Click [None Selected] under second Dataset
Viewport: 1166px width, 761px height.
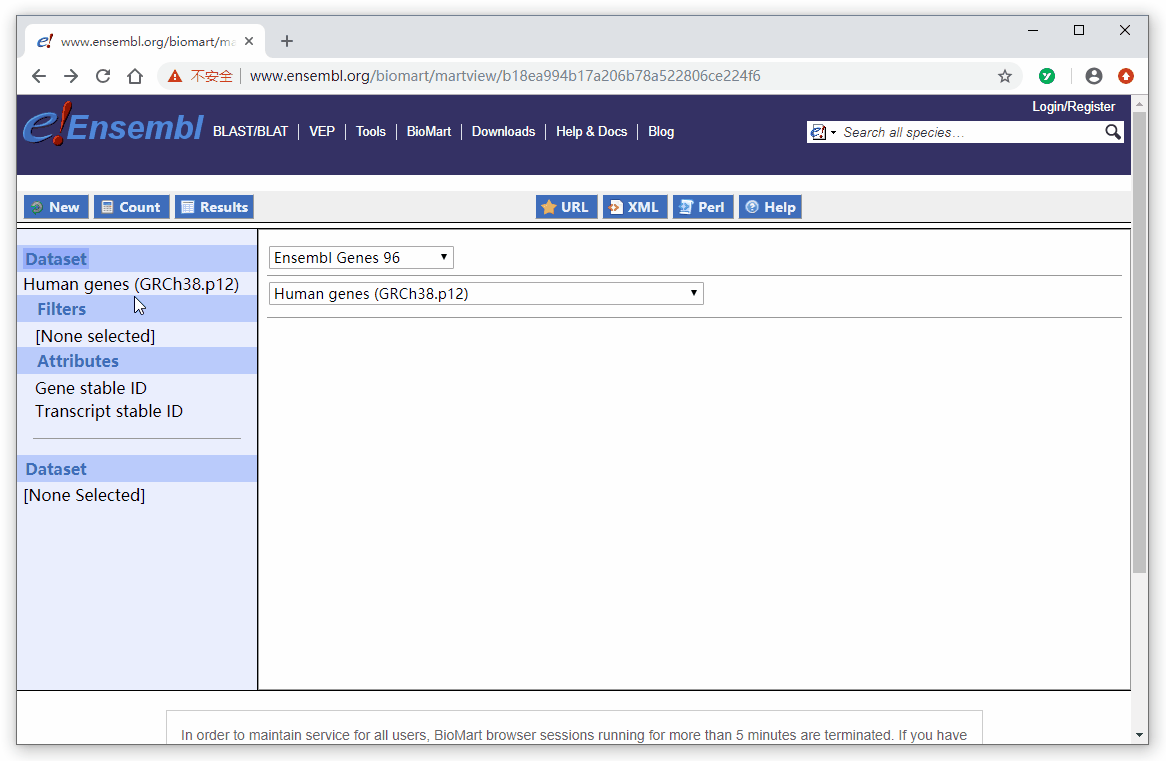(84, 495)
